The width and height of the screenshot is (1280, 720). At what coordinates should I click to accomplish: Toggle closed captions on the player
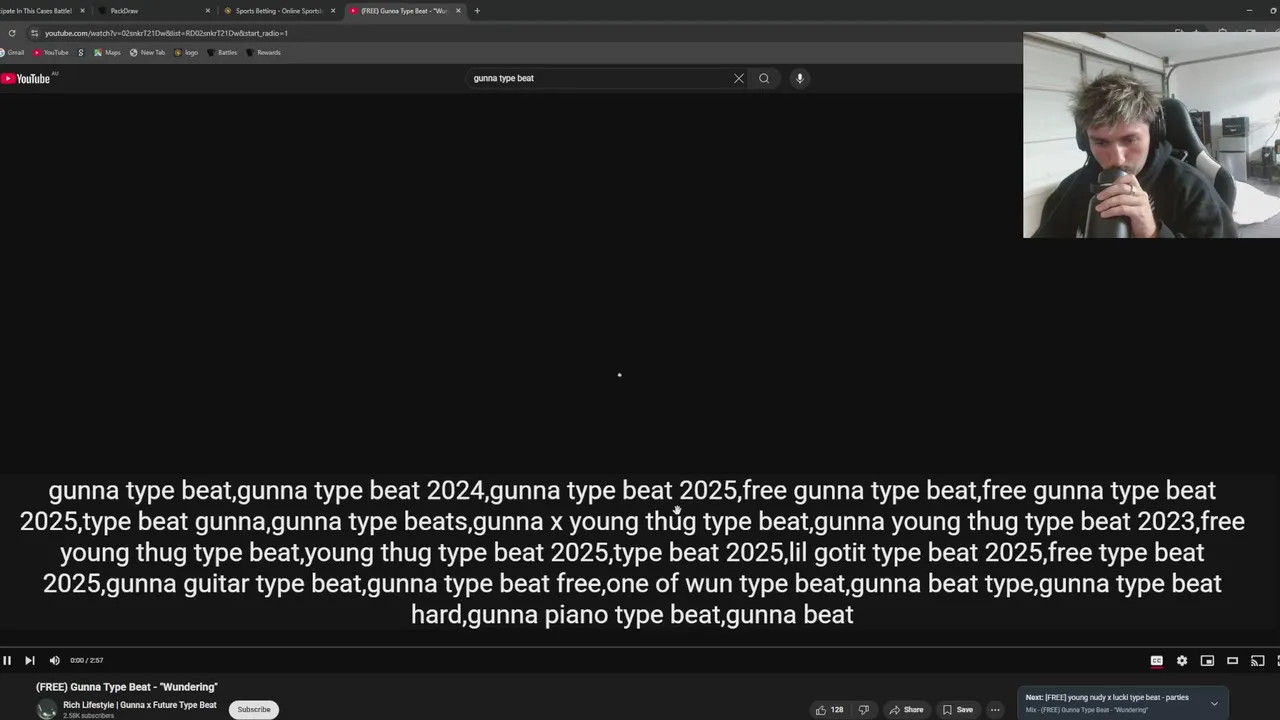pyautogui.click(x=1156, y=660)
